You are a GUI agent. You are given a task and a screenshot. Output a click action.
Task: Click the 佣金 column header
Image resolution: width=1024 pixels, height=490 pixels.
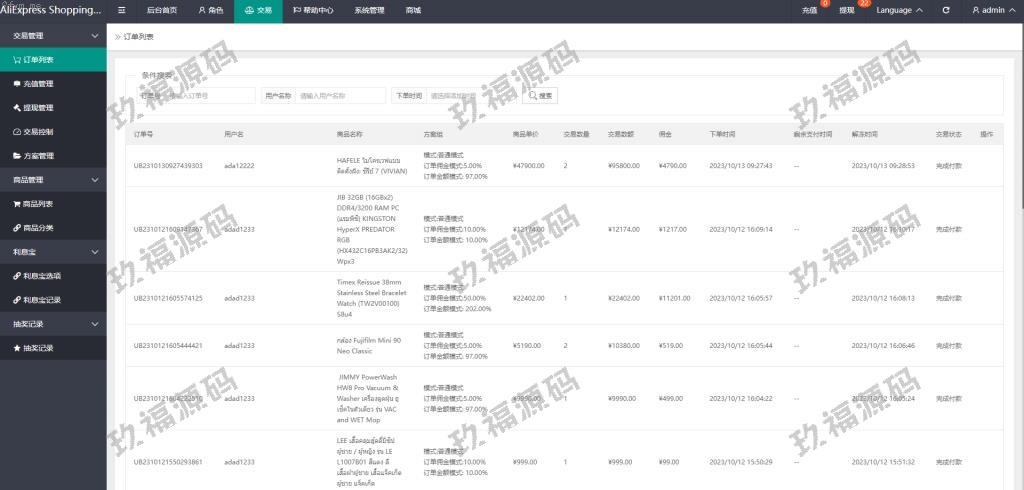665,134
